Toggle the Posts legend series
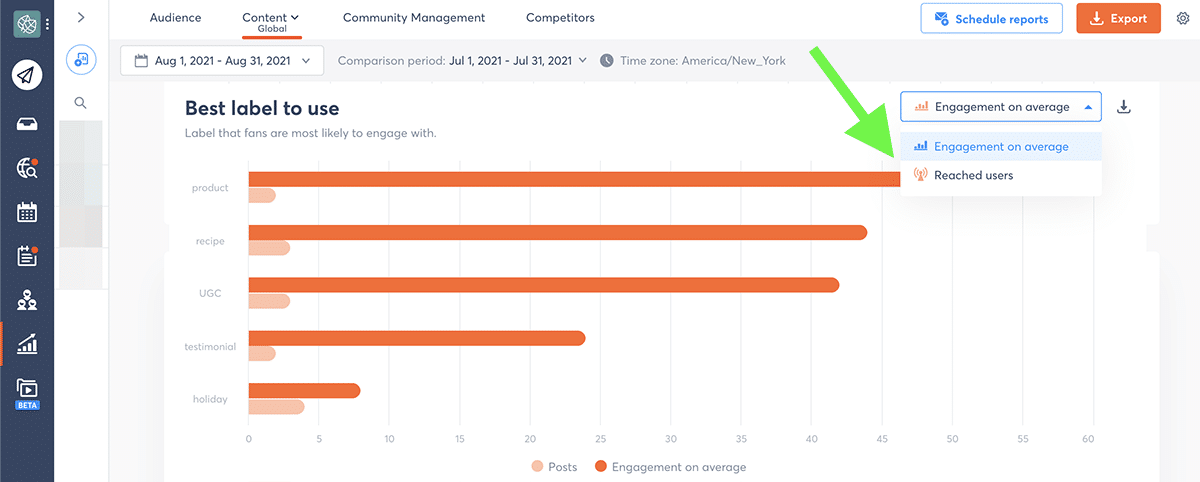1200x482 pixels. pyautogui.click(x=555, y=467)
